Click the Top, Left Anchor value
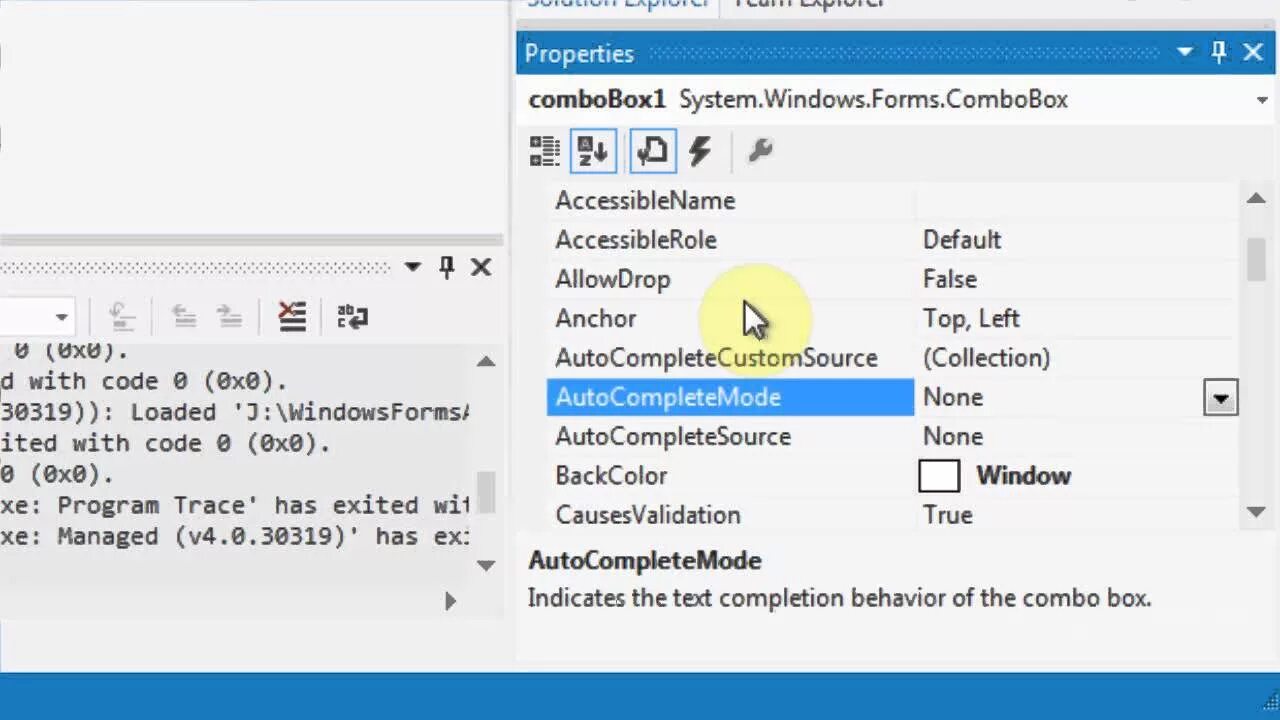 point(971,319)
